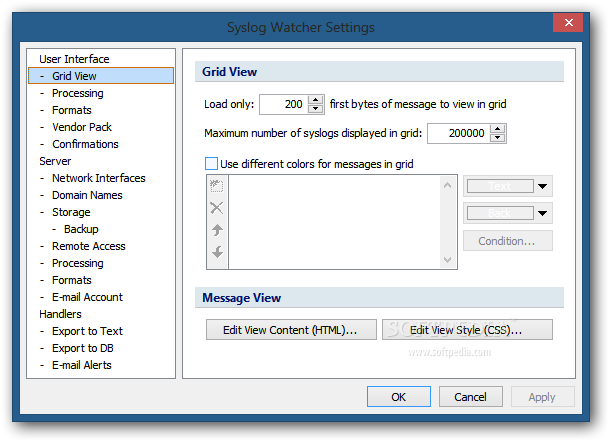
Task: Select Grid View in settings tree
Action: click(101, 76)
